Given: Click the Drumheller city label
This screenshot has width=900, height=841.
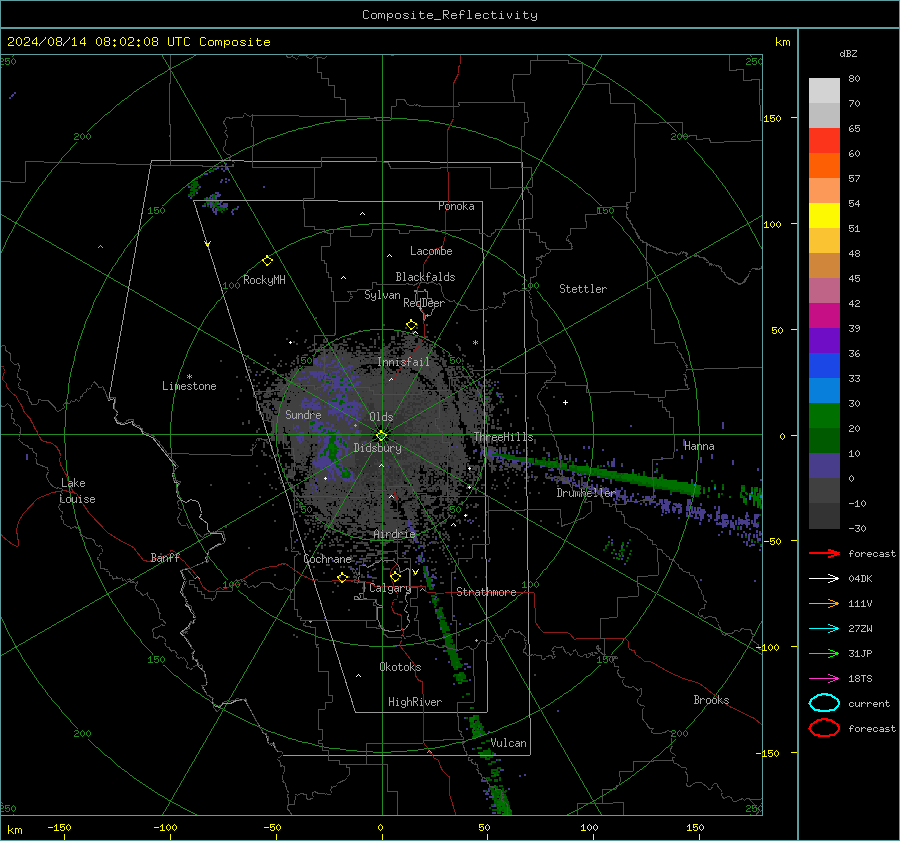Looking at the screenshot, I should (586, 493).
